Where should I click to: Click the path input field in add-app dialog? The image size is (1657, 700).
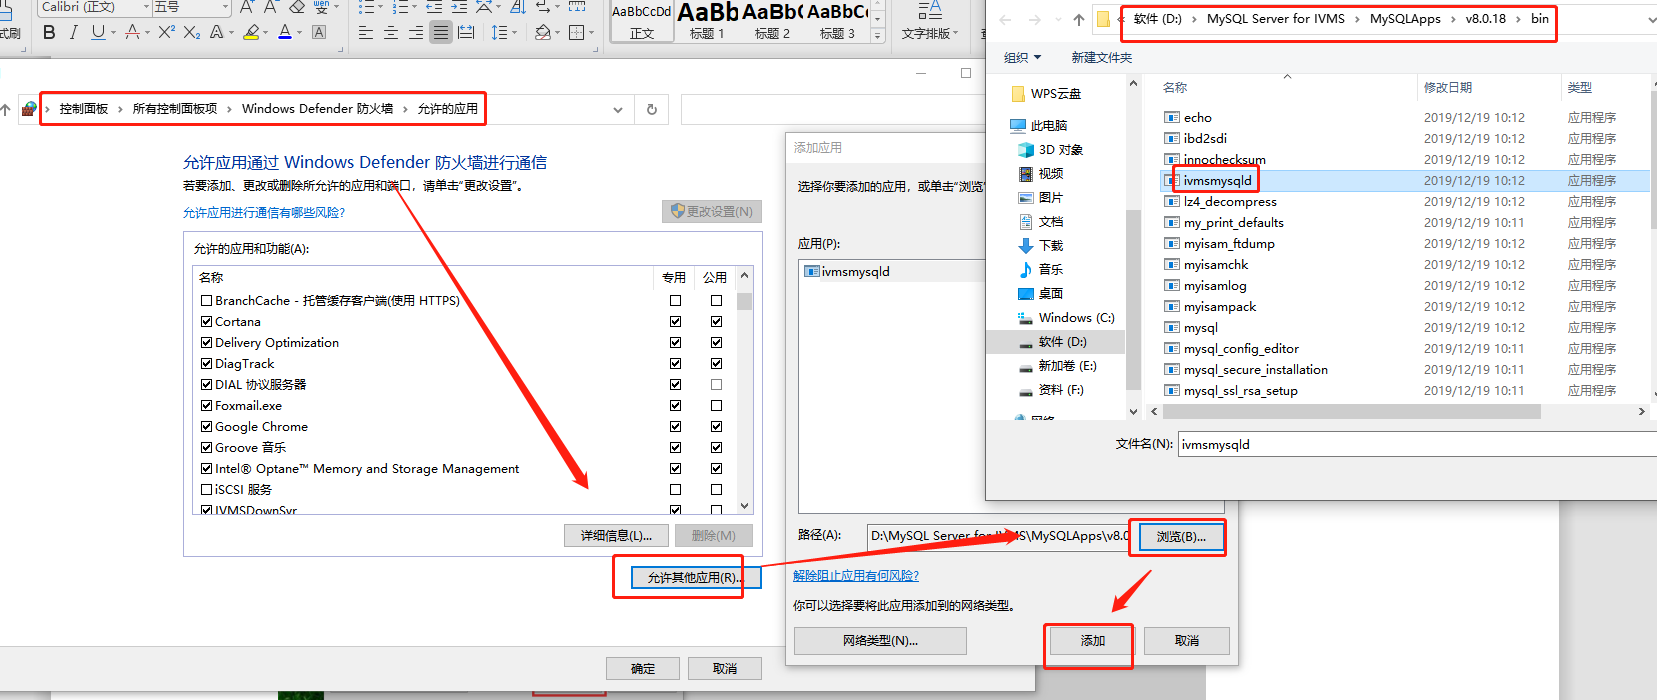click(x=998, y=536)
